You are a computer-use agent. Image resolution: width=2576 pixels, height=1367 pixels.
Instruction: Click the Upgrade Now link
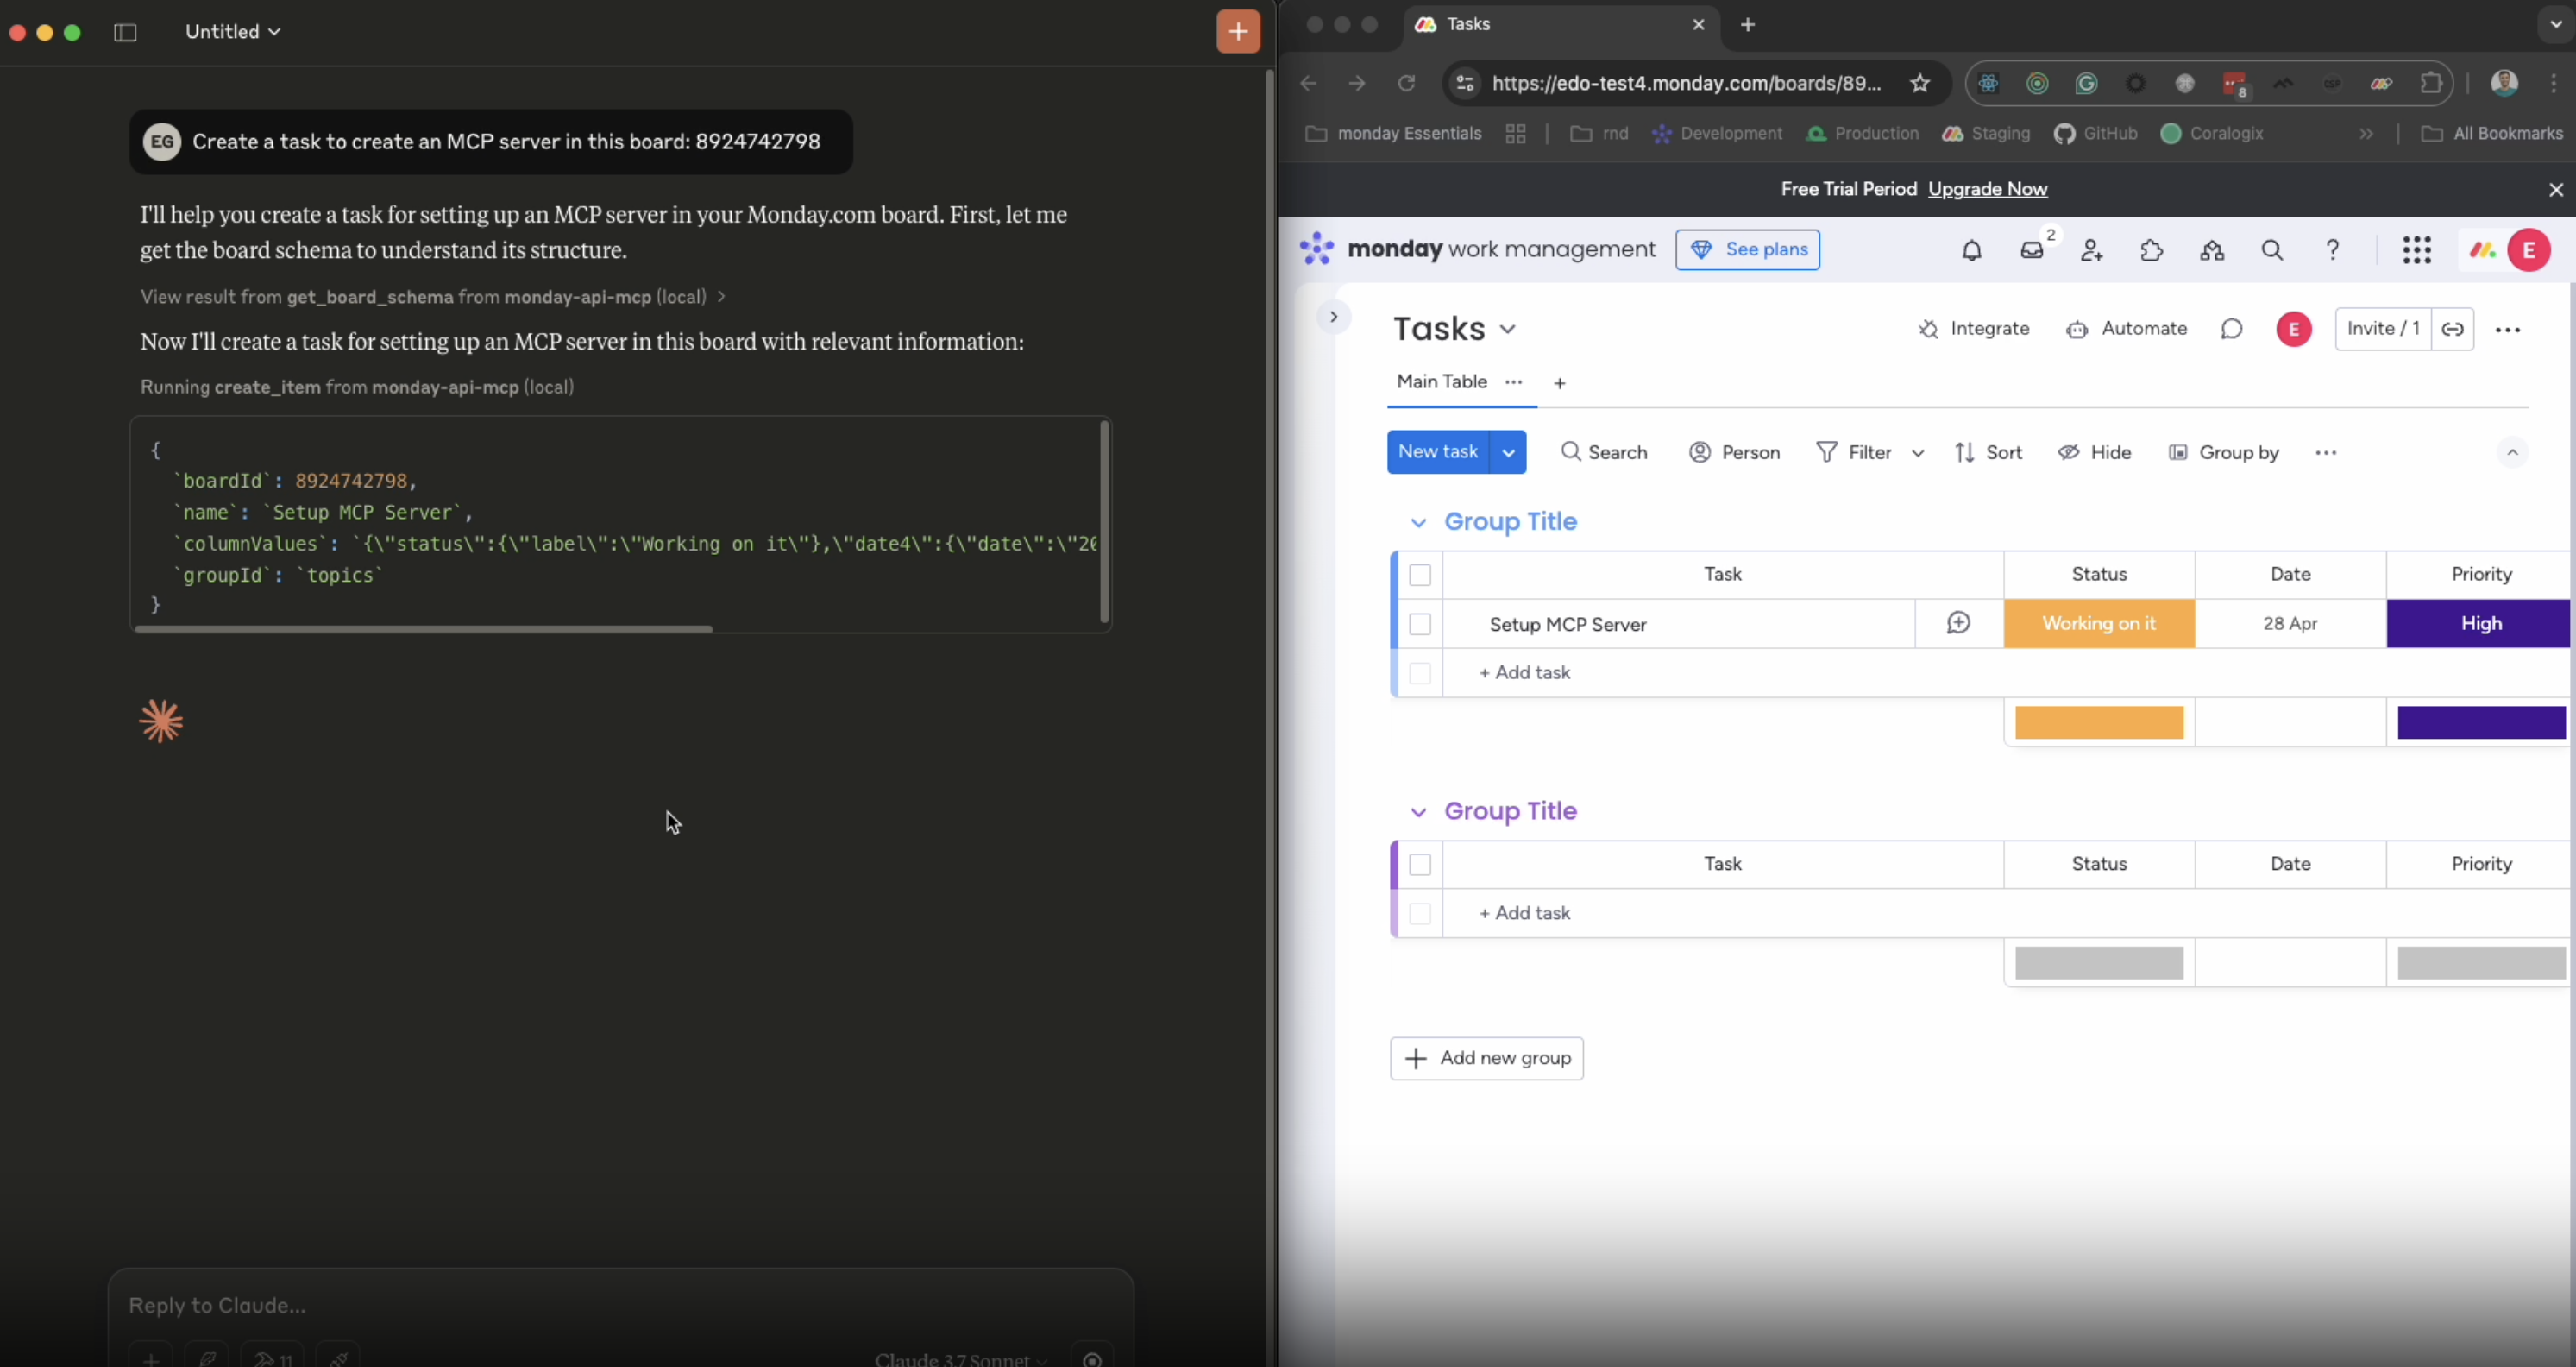1987,189
